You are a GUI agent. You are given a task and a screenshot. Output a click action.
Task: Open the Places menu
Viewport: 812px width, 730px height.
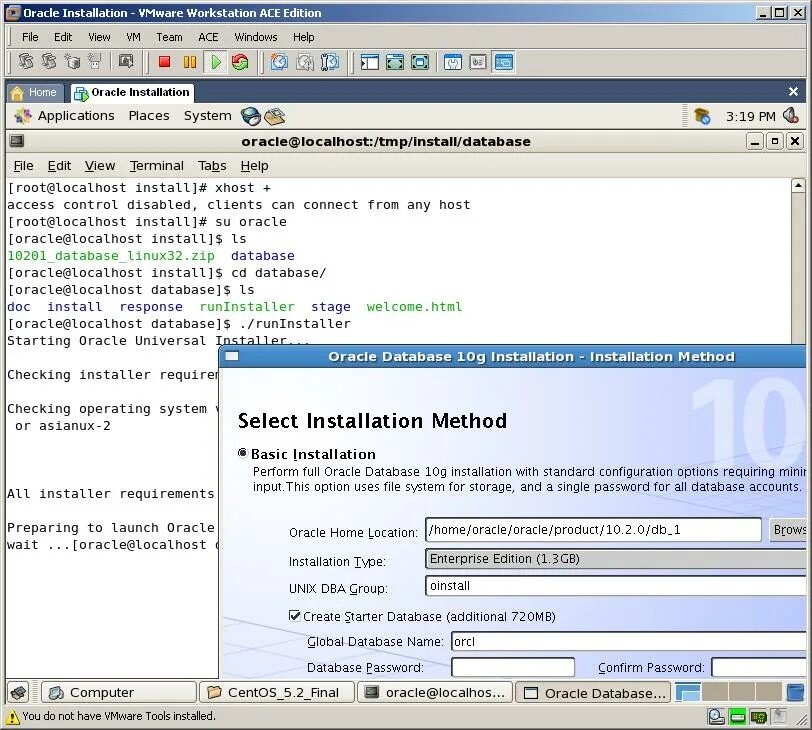(149, 115)
